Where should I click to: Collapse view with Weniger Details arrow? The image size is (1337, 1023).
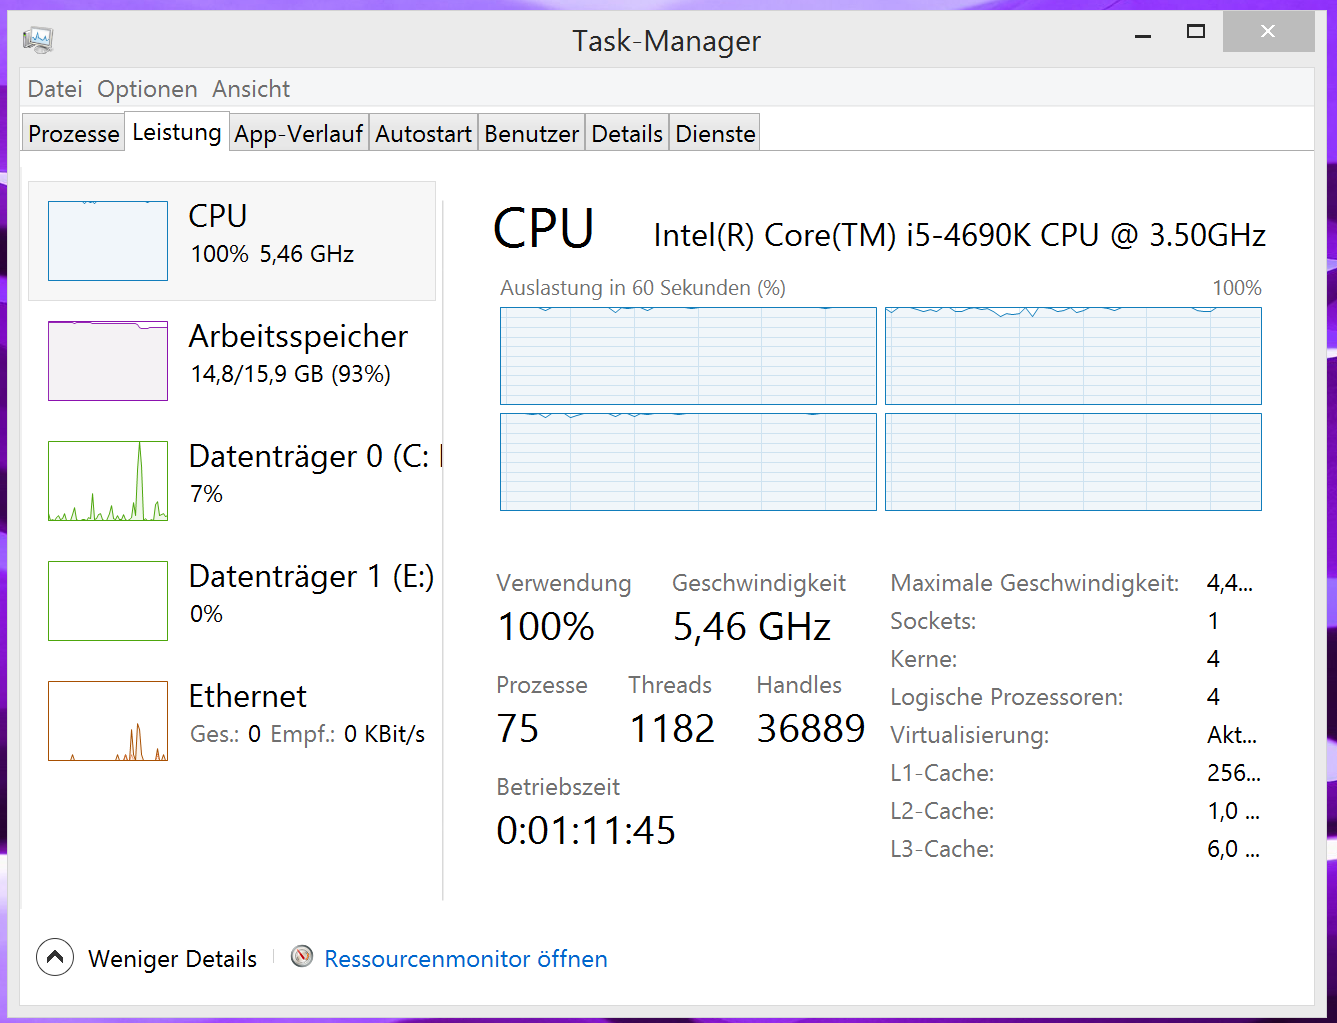pyautogui.click(x=55, y=957)
